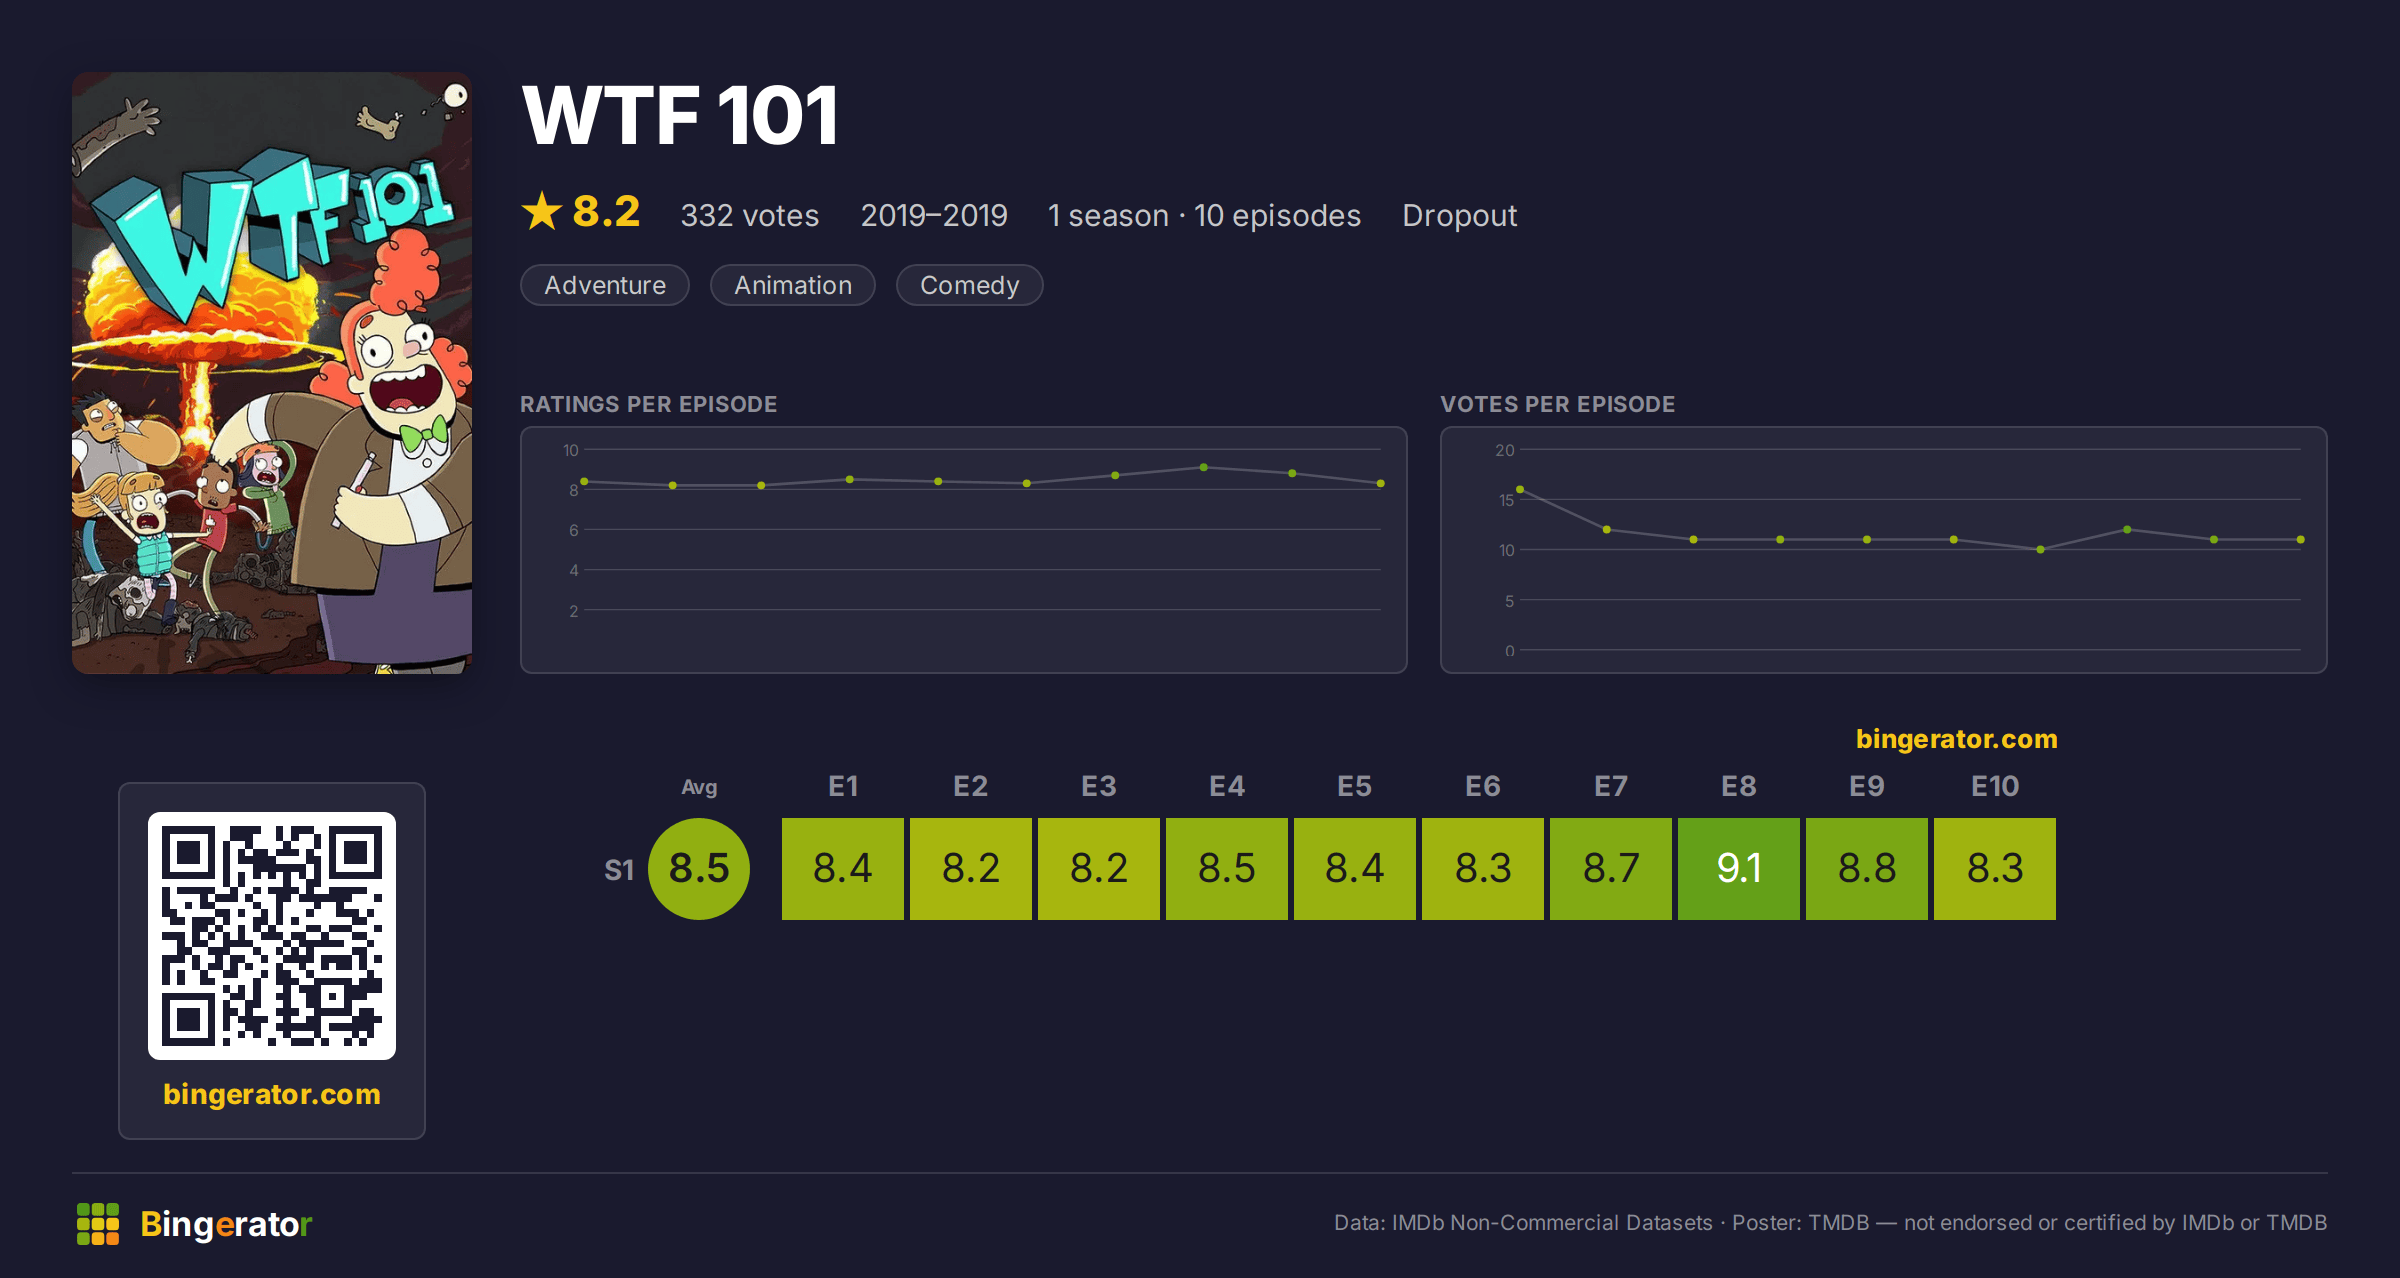2400x1278 pixels.
Task: Select the Animation genre tag
Action: tap(793, 285)
